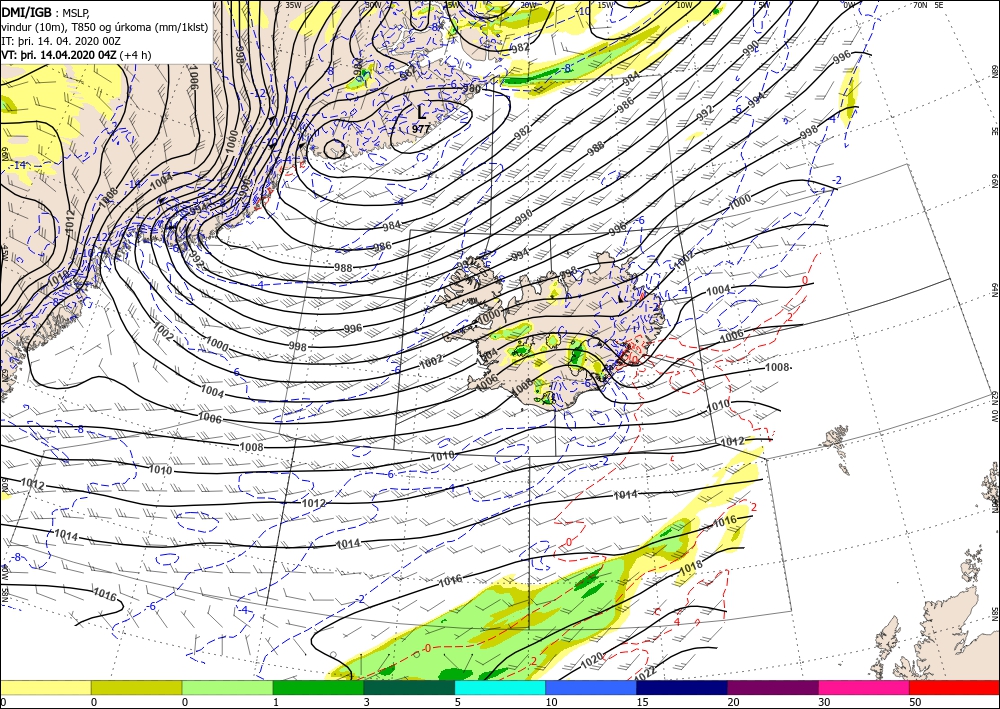Click the '1022' isobar label
The width and height of the screenshot is (1000, 709).
tap(645, 673)
